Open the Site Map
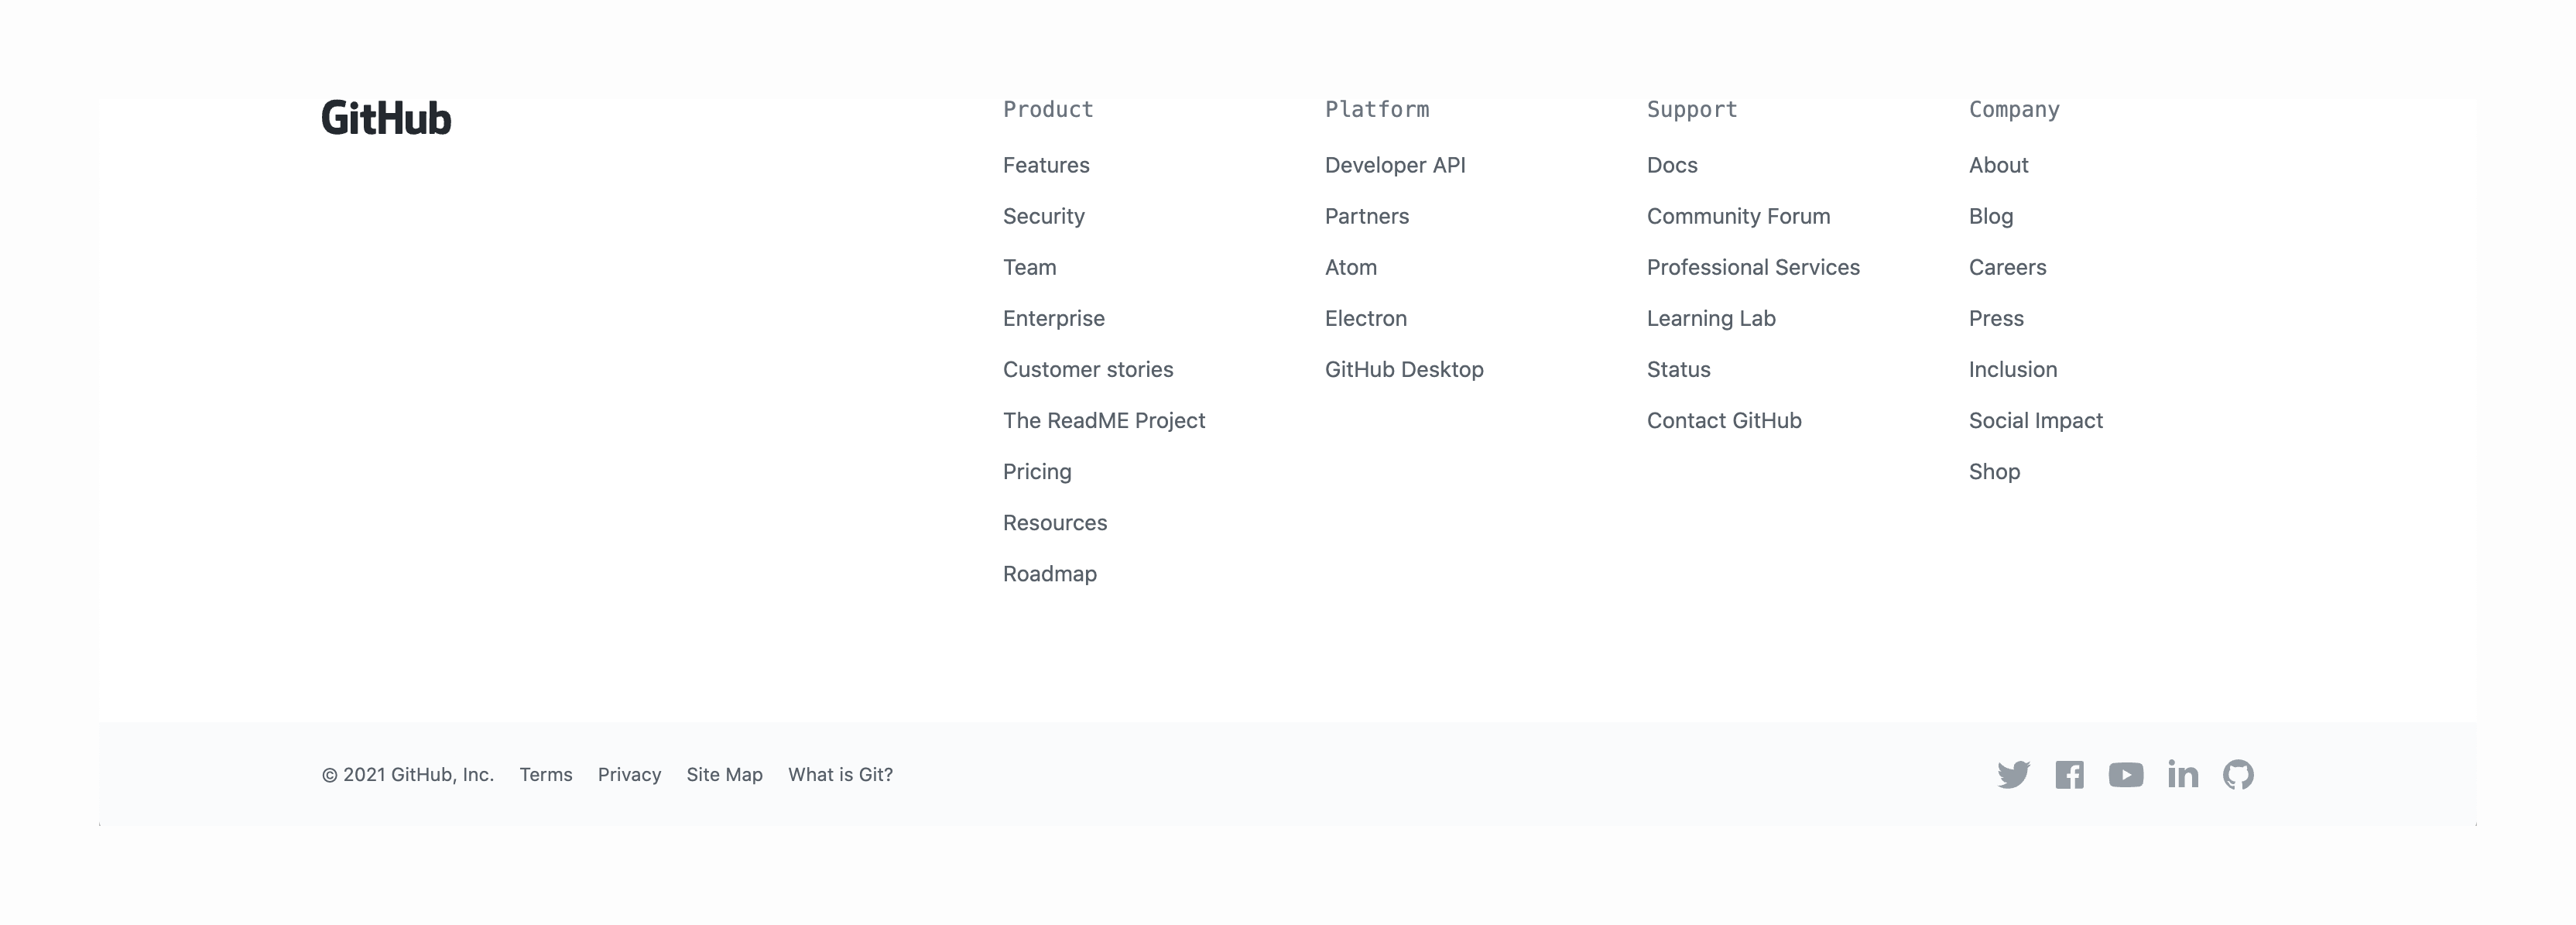The image size is (2576, 925). tap(724, 774)
